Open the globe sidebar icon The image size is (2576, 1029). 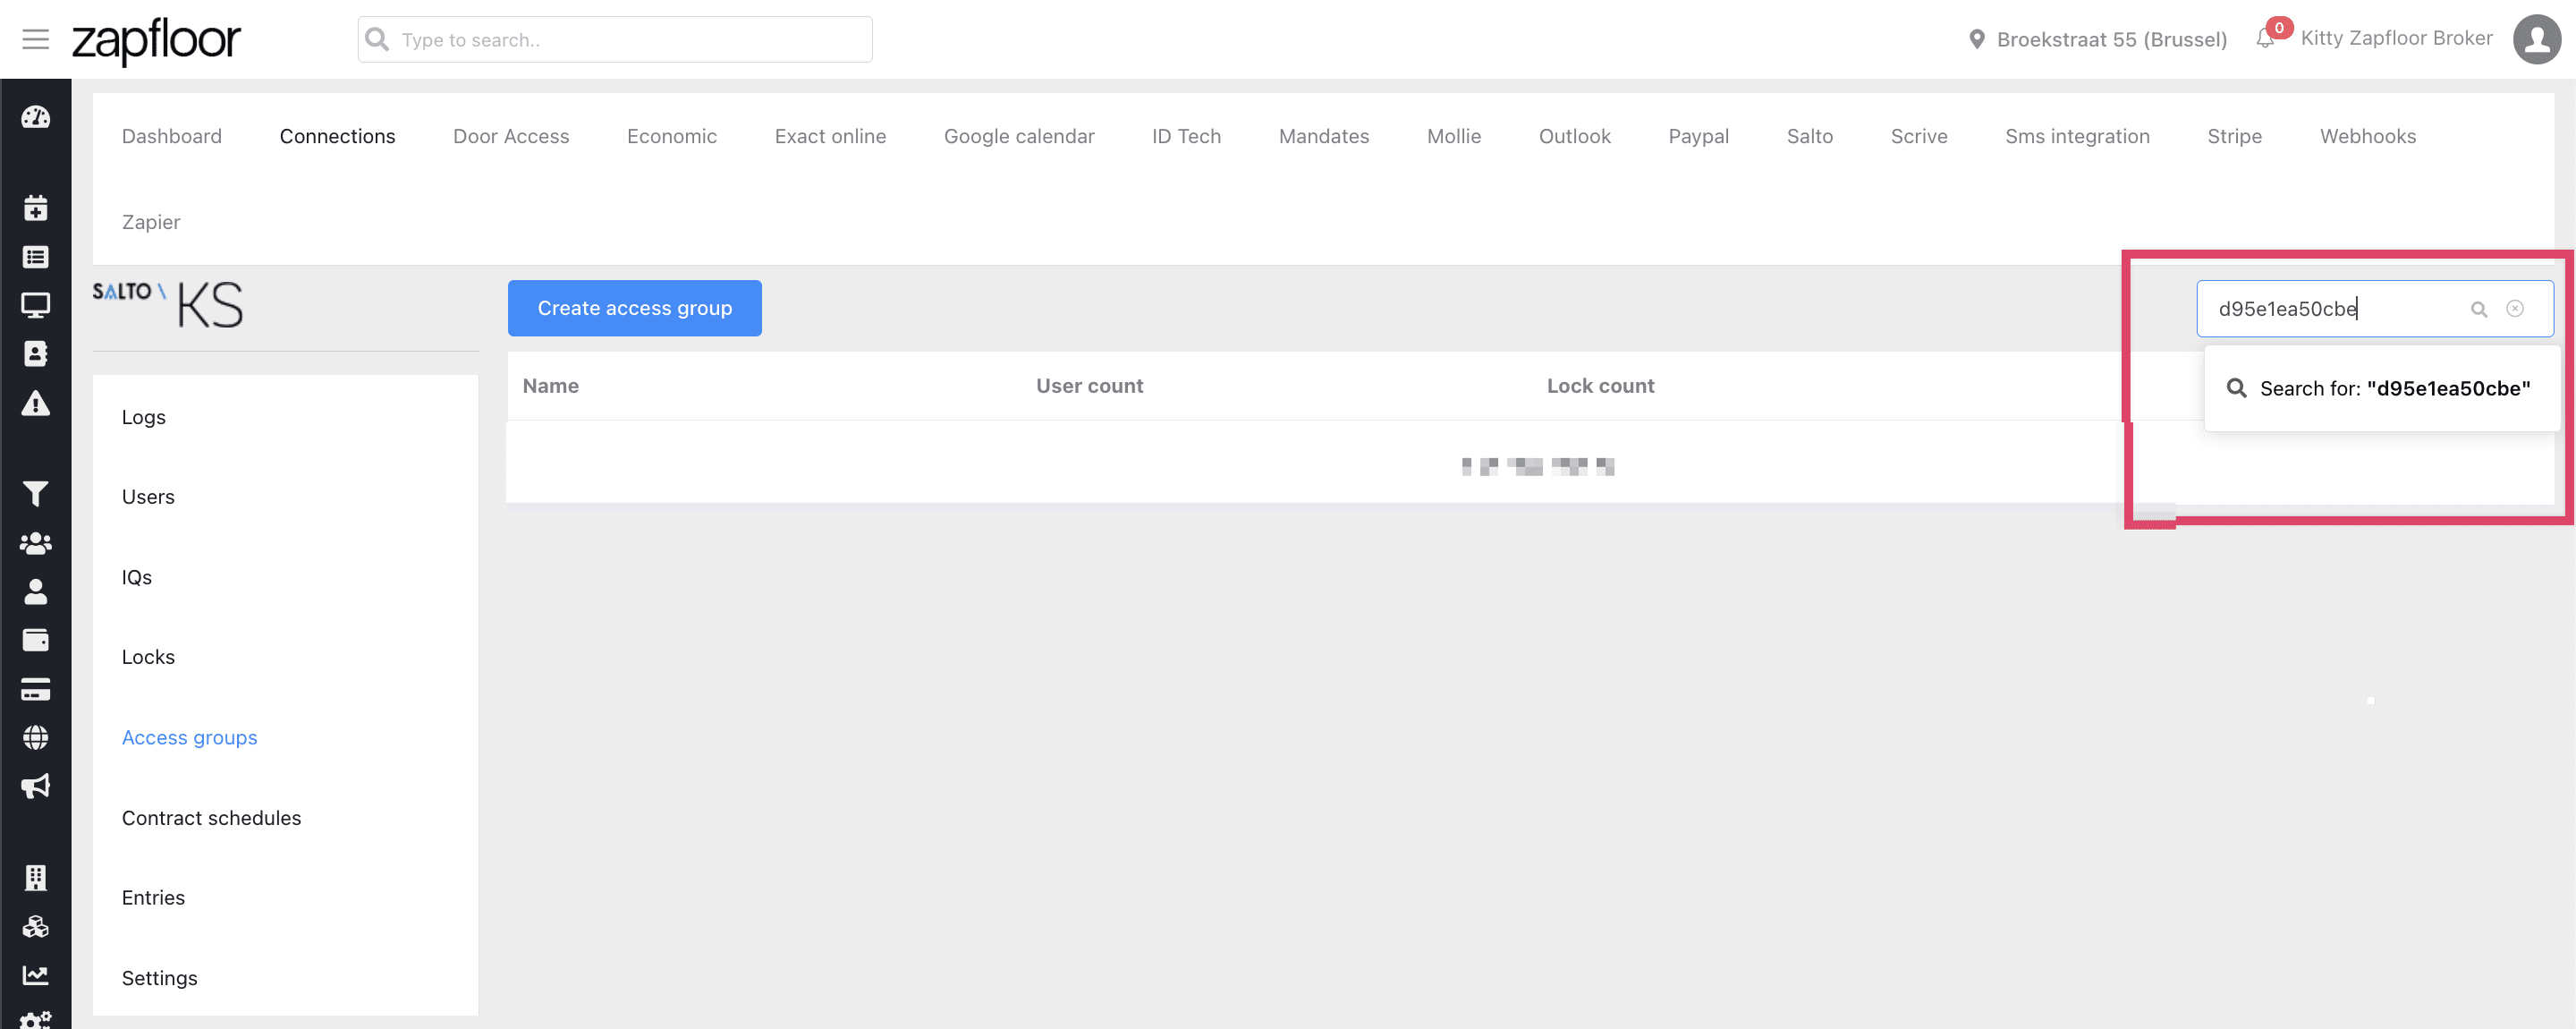35,737
